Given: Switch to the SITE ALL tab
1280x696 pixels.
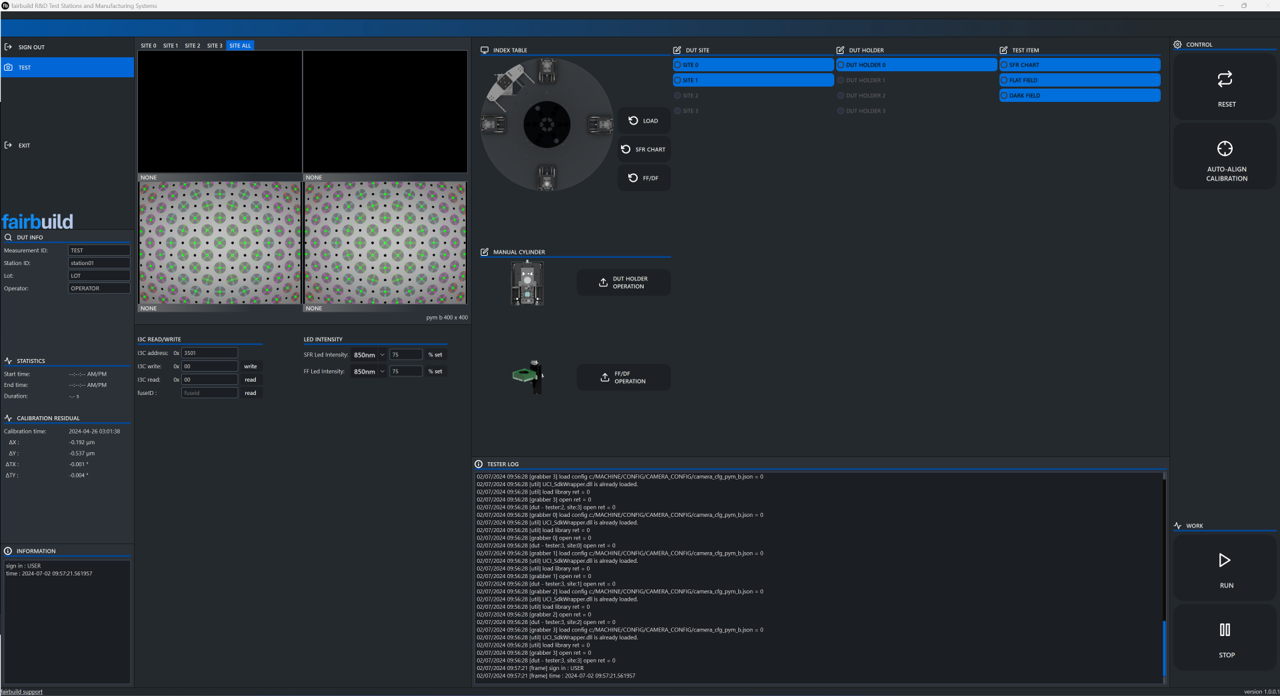Looking at the screenshot, I should point(240,45).
